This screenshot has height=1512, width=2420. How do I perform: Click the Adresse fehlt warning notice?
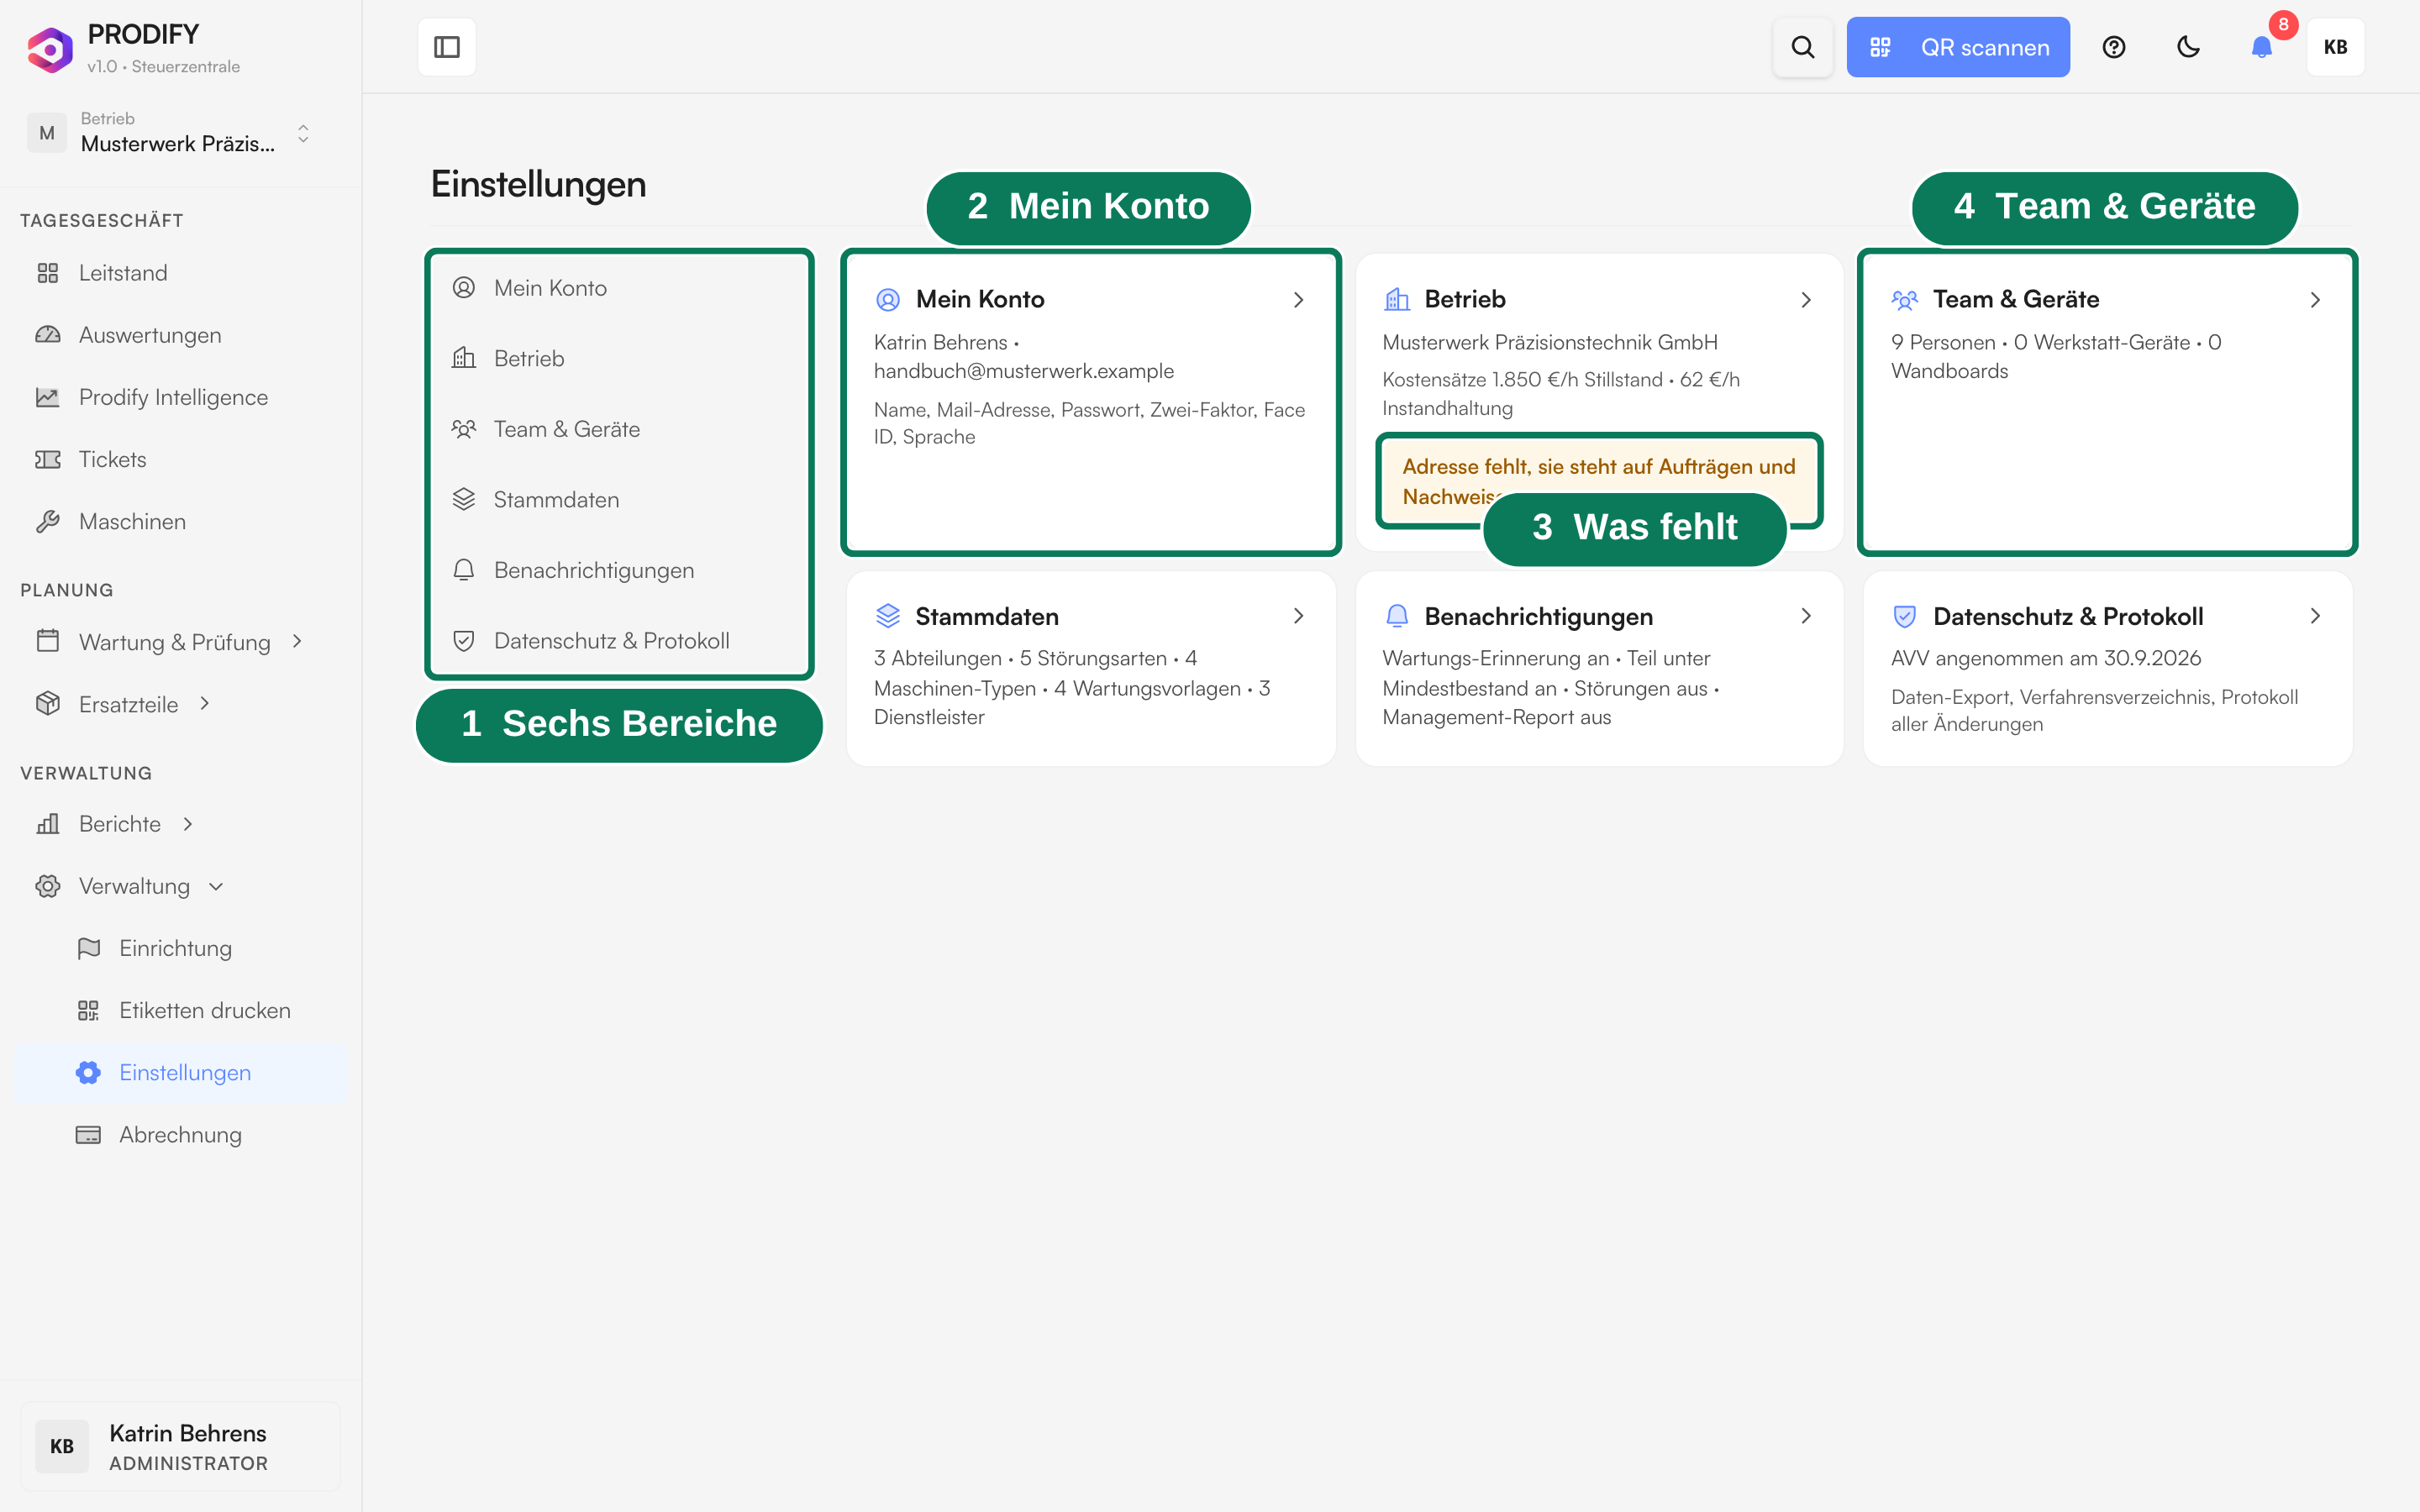click(x=1599, y=481)
